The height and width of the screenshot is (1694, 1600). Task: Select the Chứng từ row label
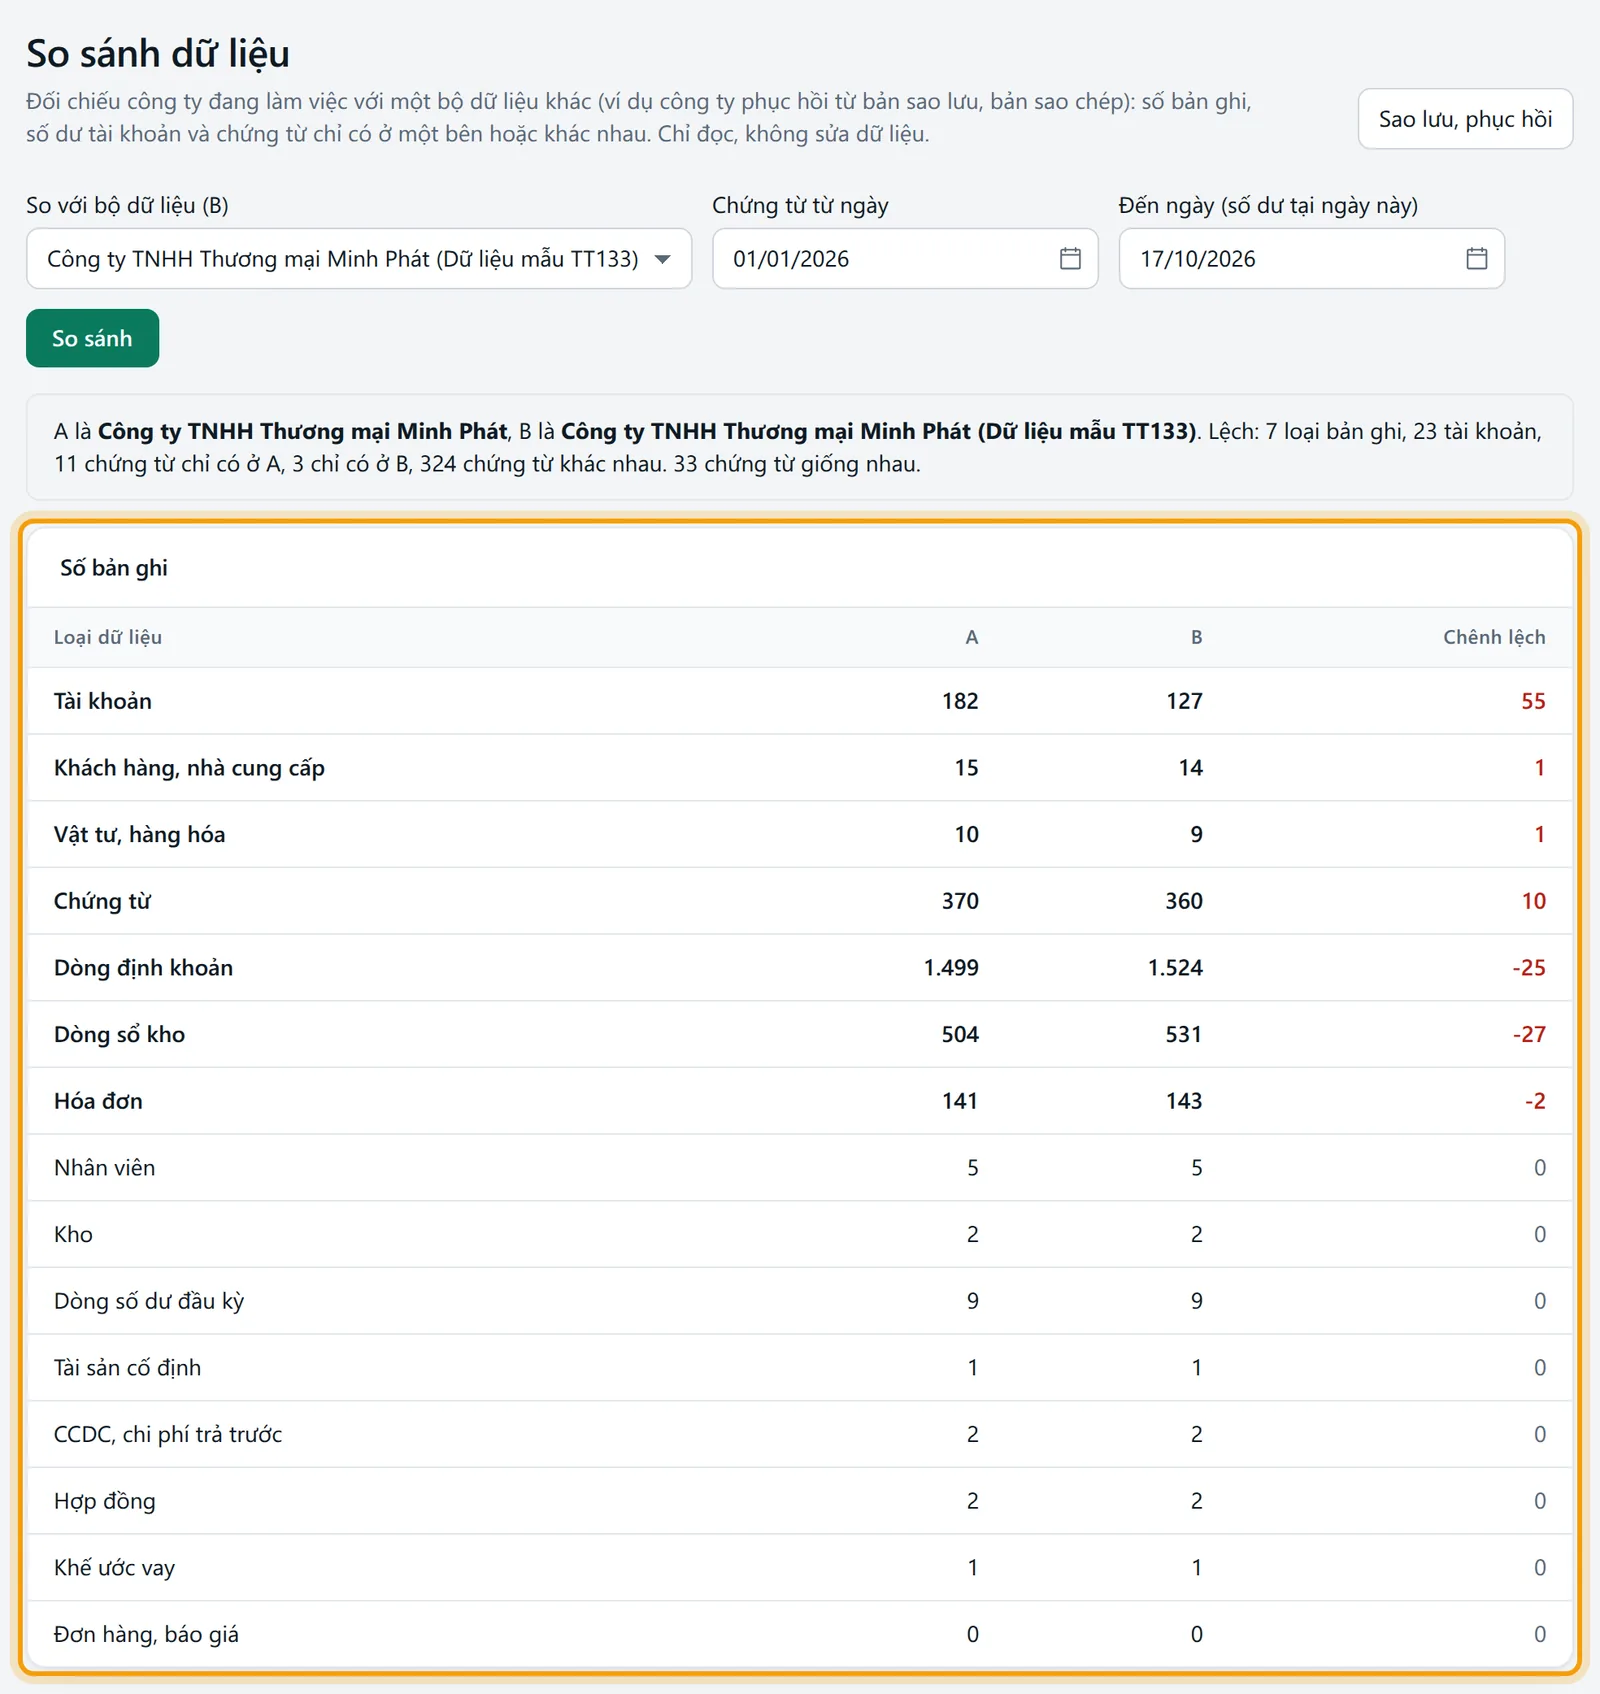(102, 901)
